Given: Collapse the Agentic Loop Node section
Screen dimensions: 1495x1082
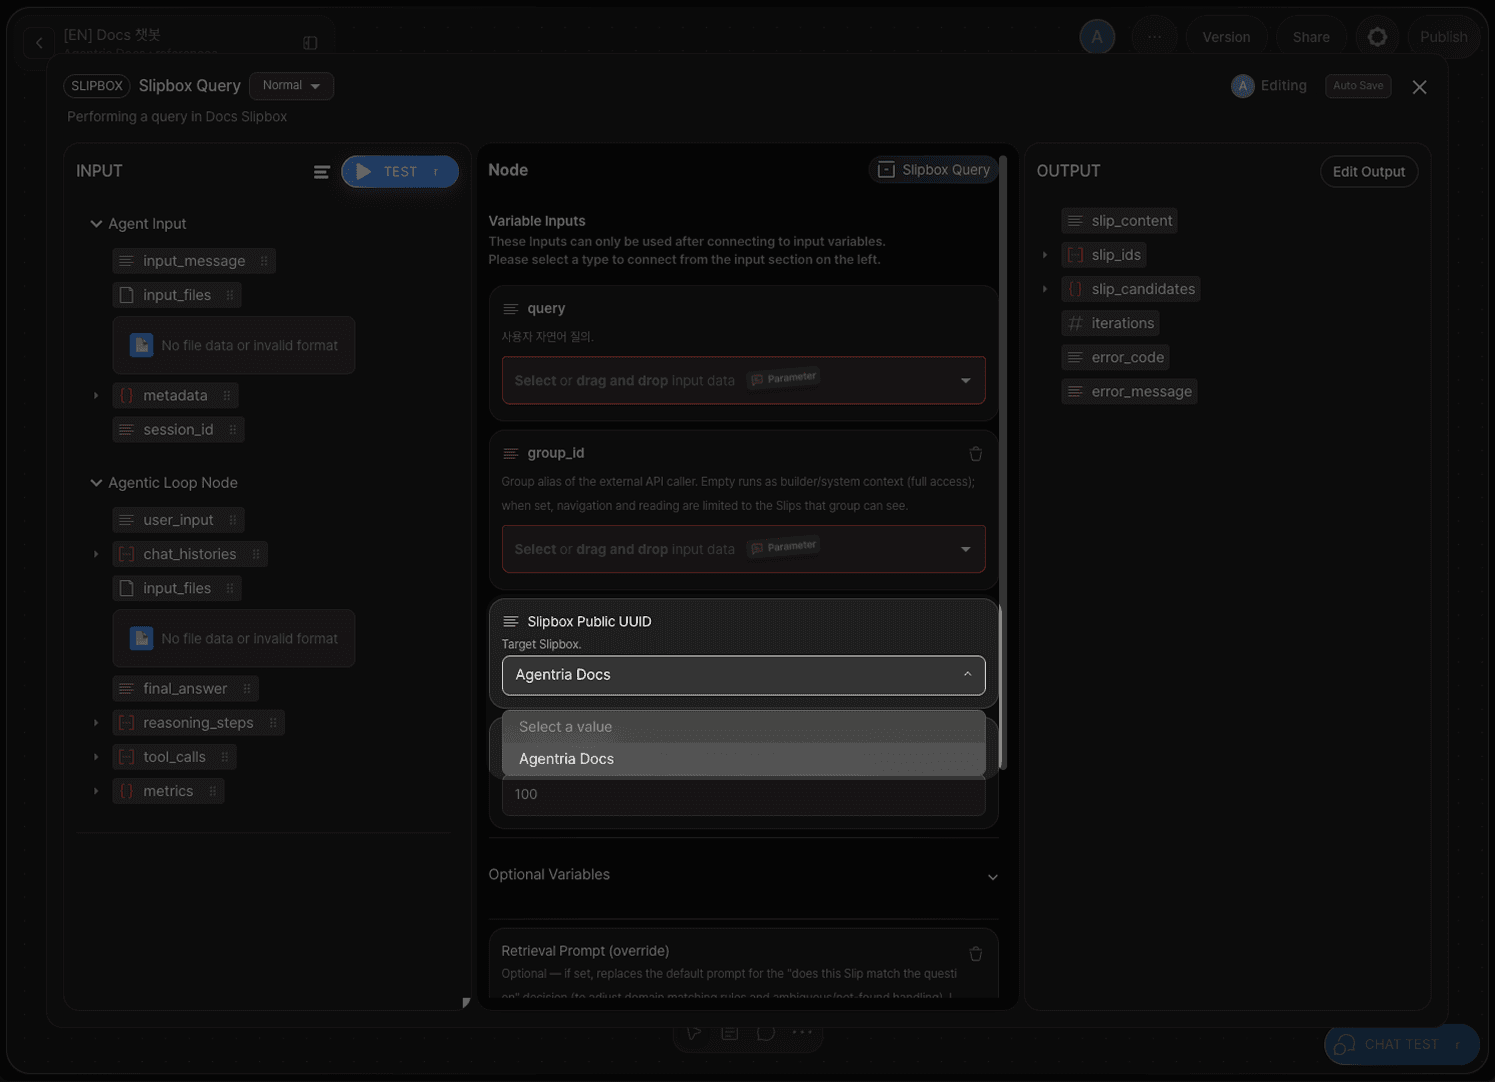Looking at the screenshot, I should pyautogui.click(x=96, y=483).
